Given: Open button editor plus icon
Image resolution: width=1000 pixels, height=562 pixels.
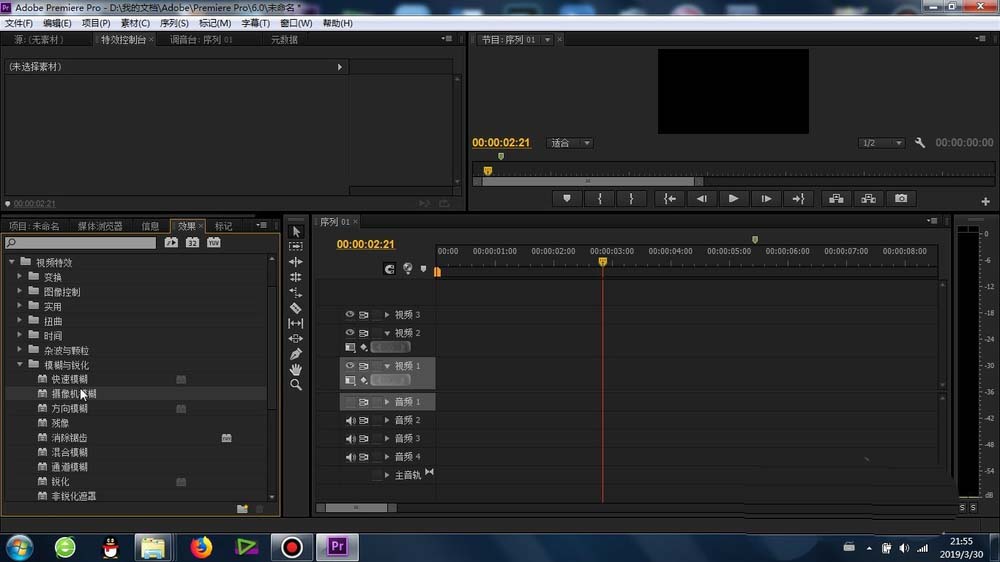Looking at the screenshot, I should coord(985,202).
